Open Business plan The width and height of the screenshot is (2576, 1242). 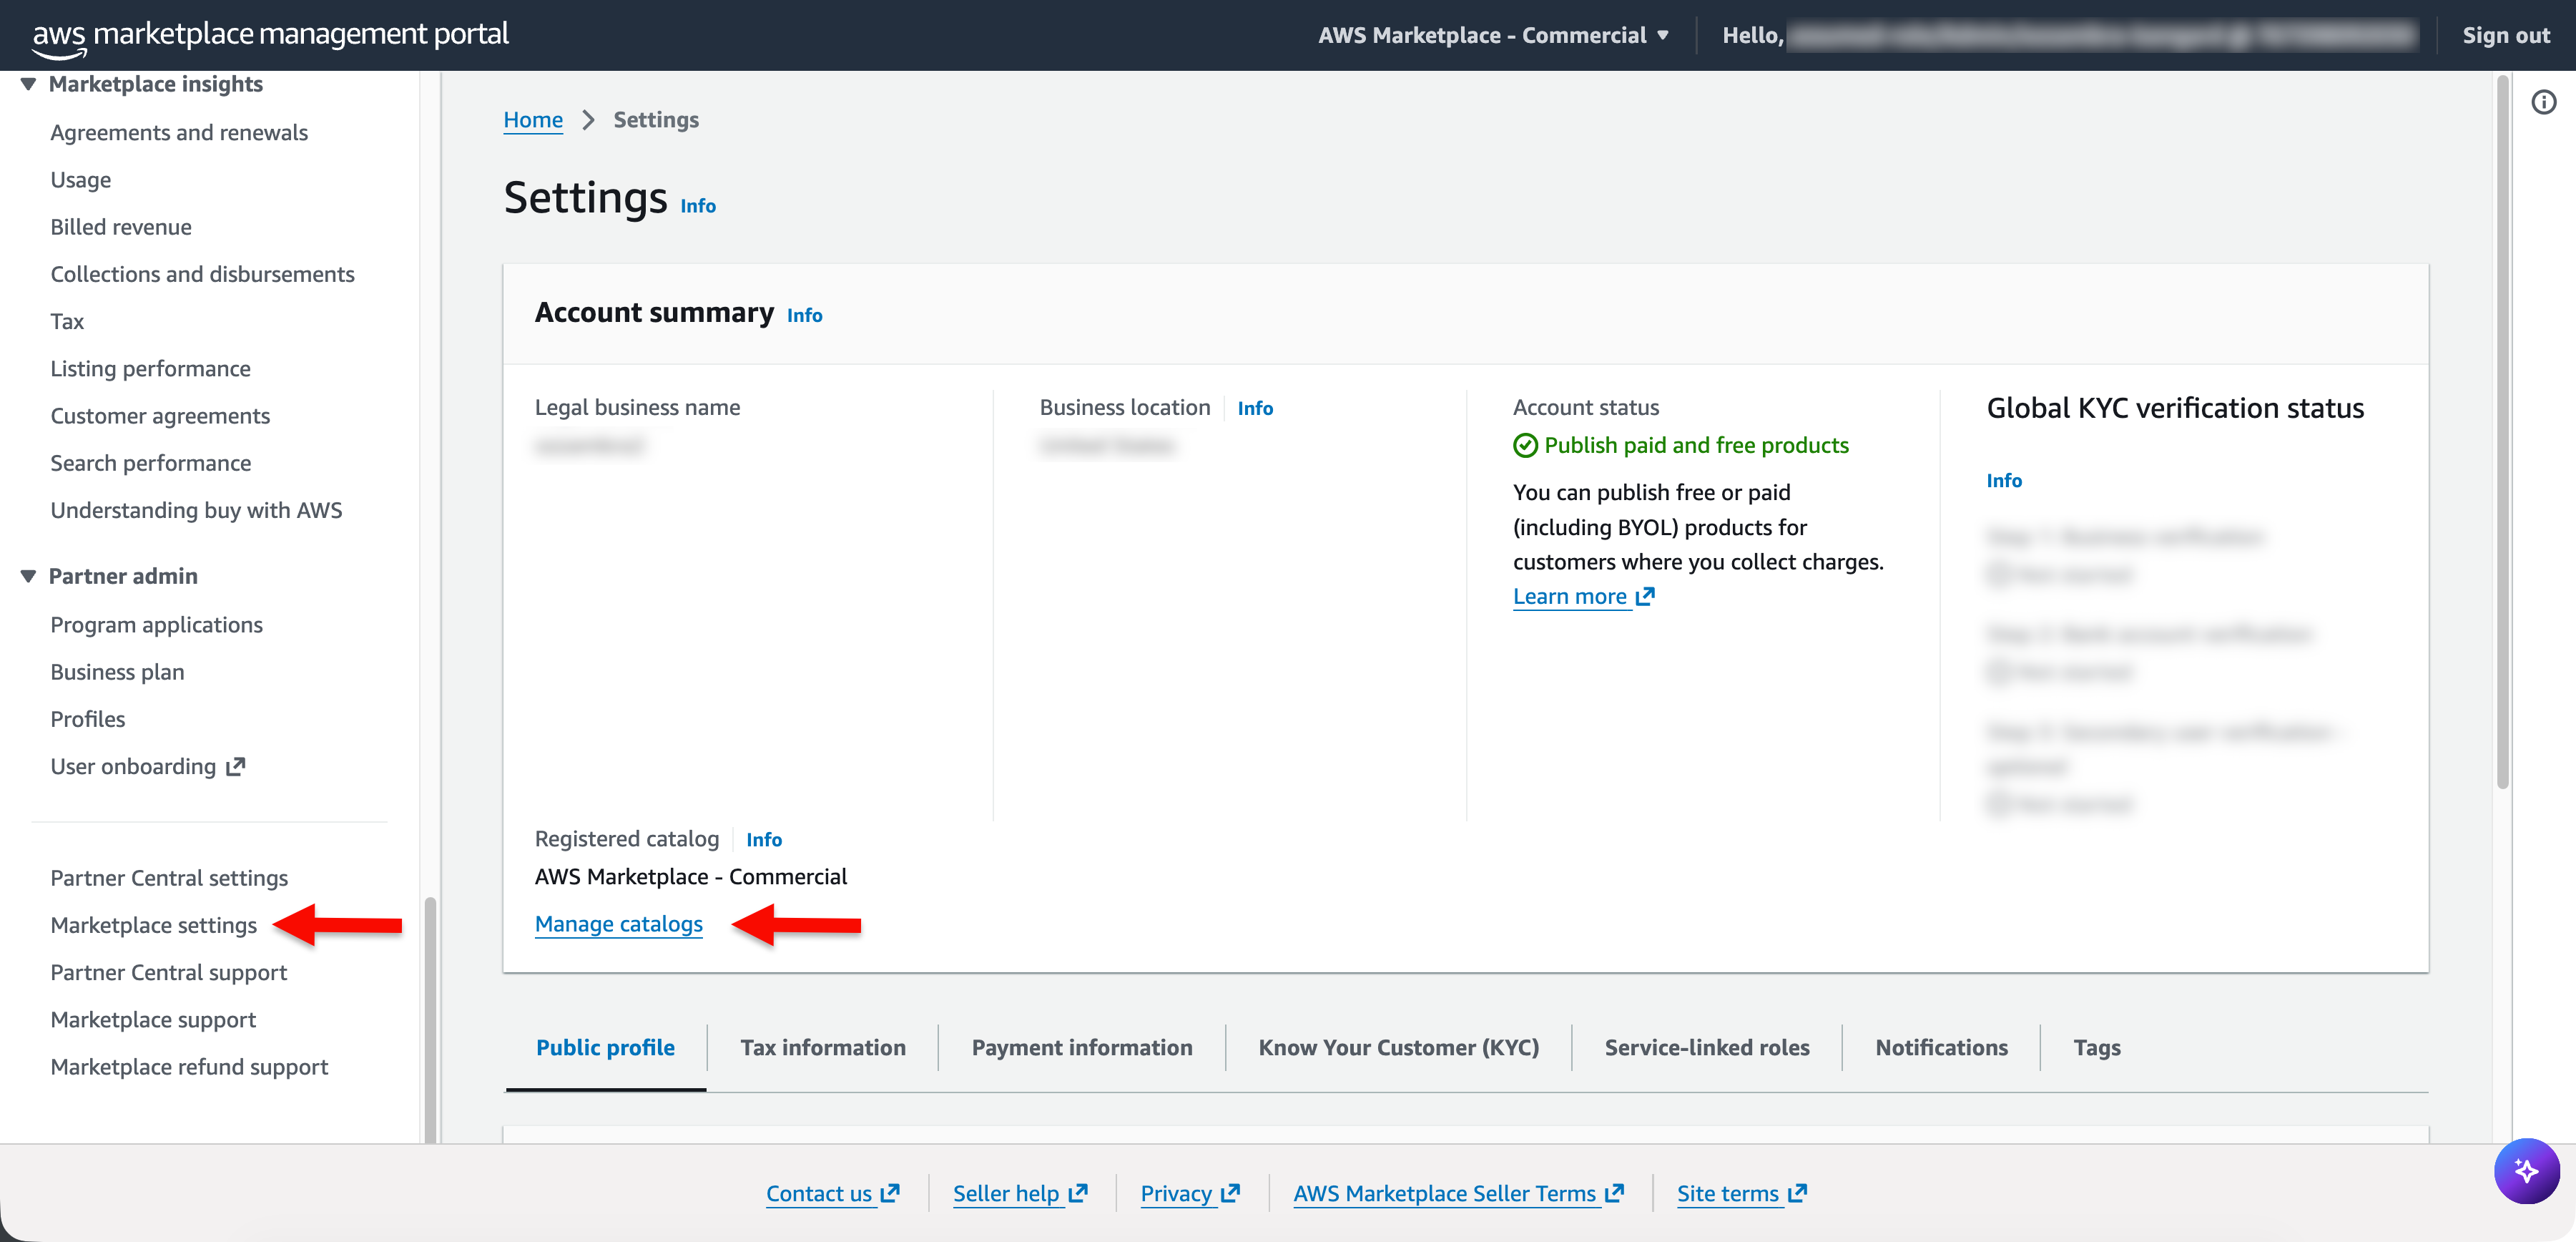[x=117, y=672]
